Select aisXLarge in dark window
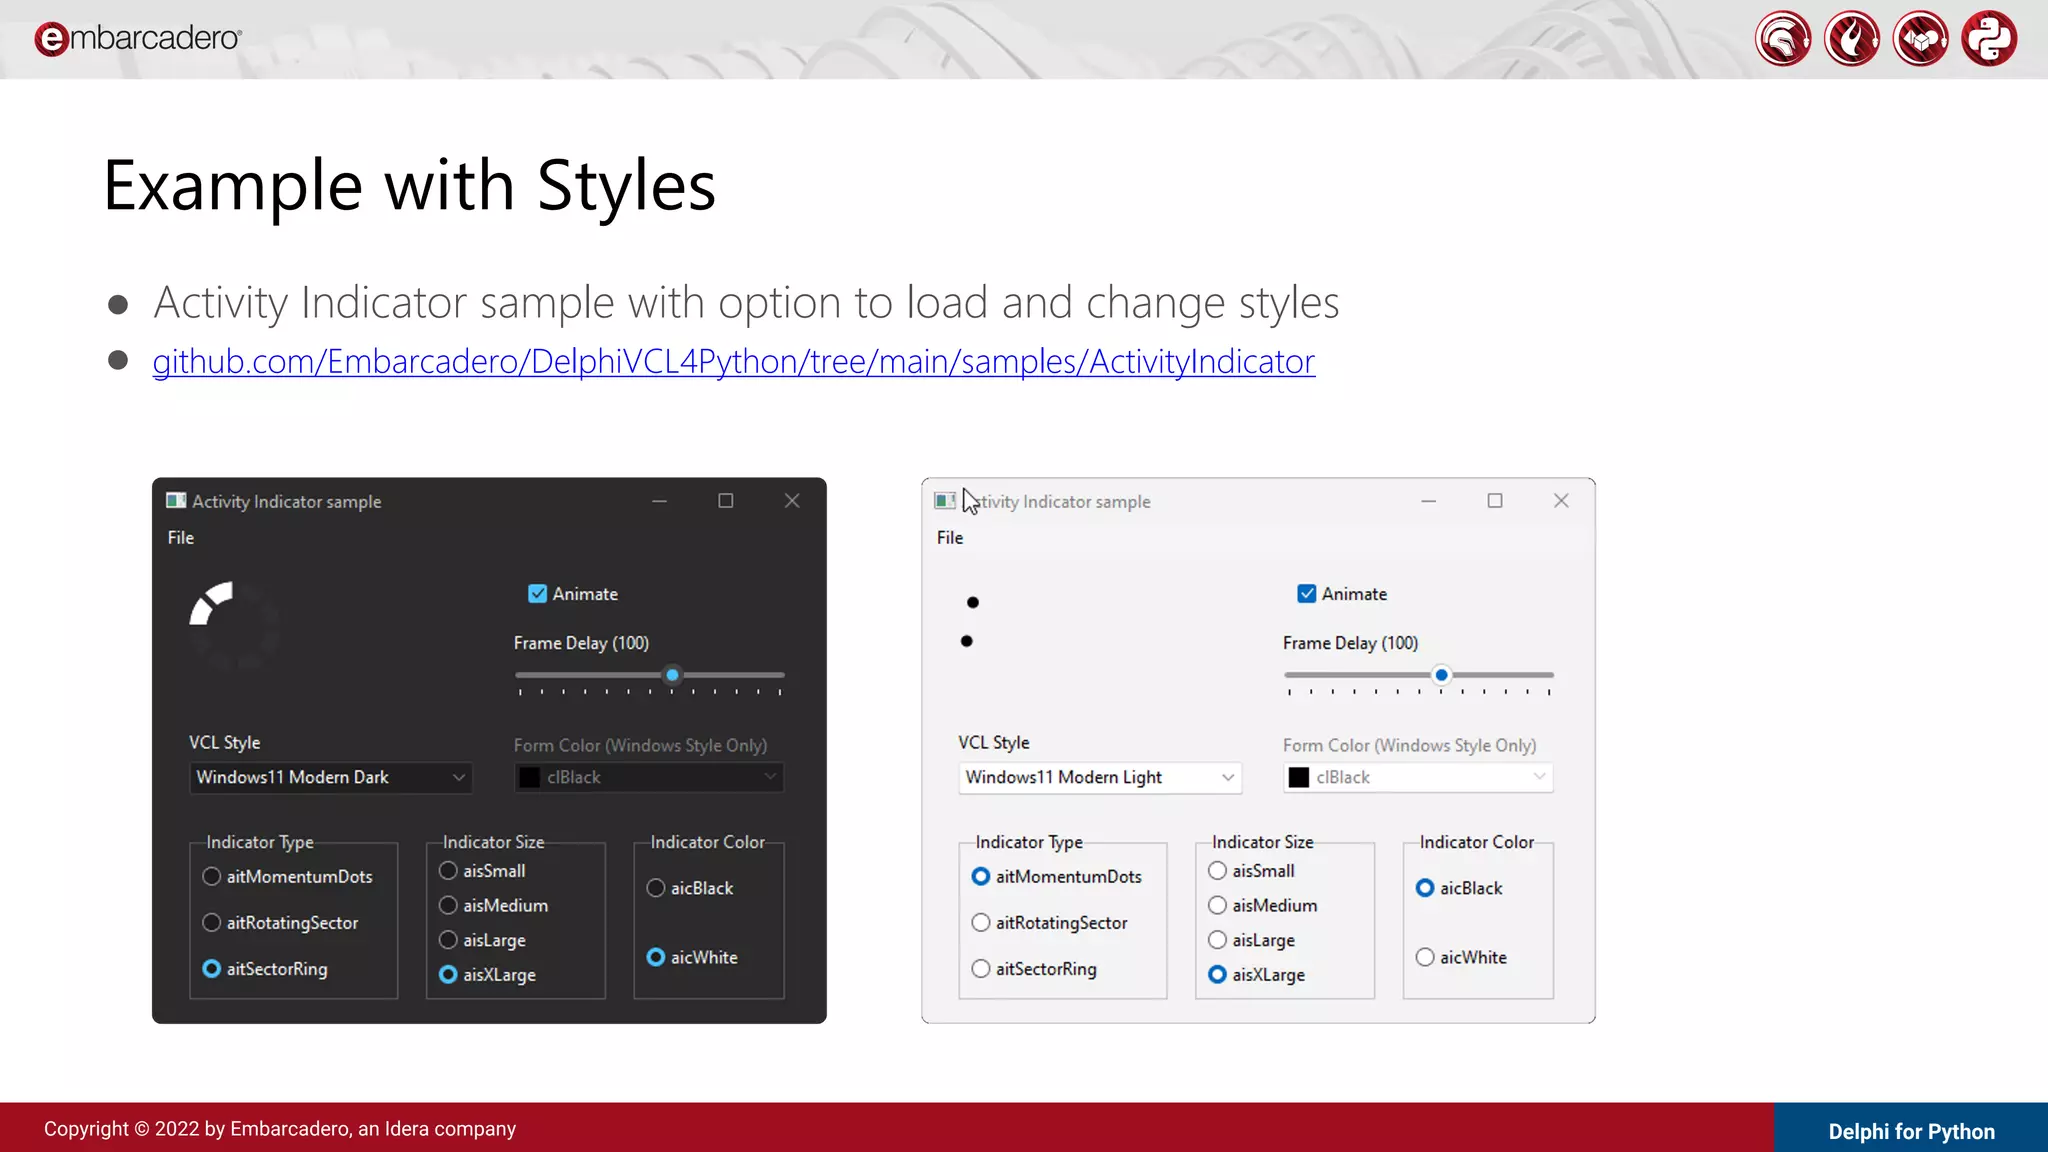Screen dimensions: 2048x1152 point(487,975)
